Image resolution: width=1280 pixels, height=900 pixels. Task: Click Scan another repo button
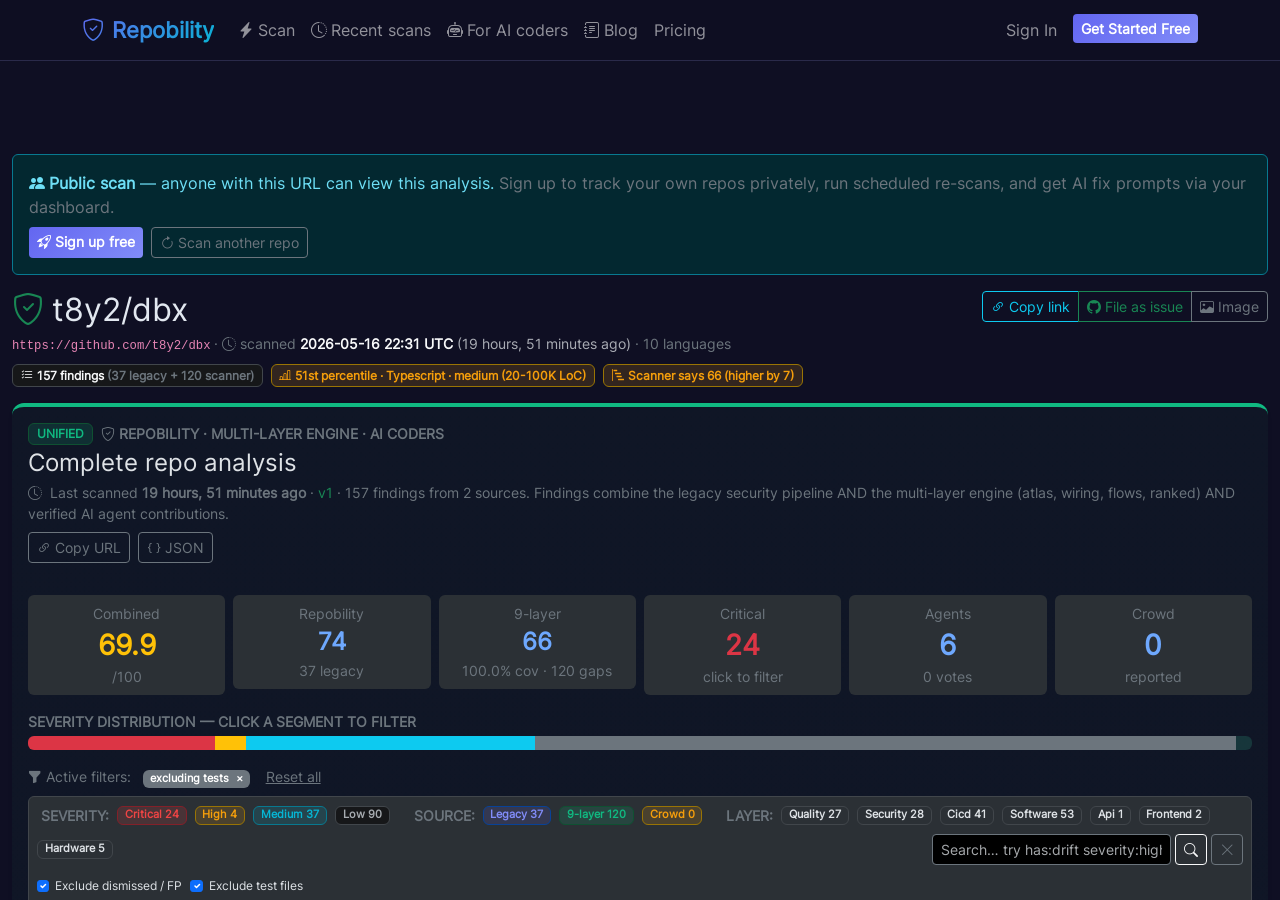229,242
